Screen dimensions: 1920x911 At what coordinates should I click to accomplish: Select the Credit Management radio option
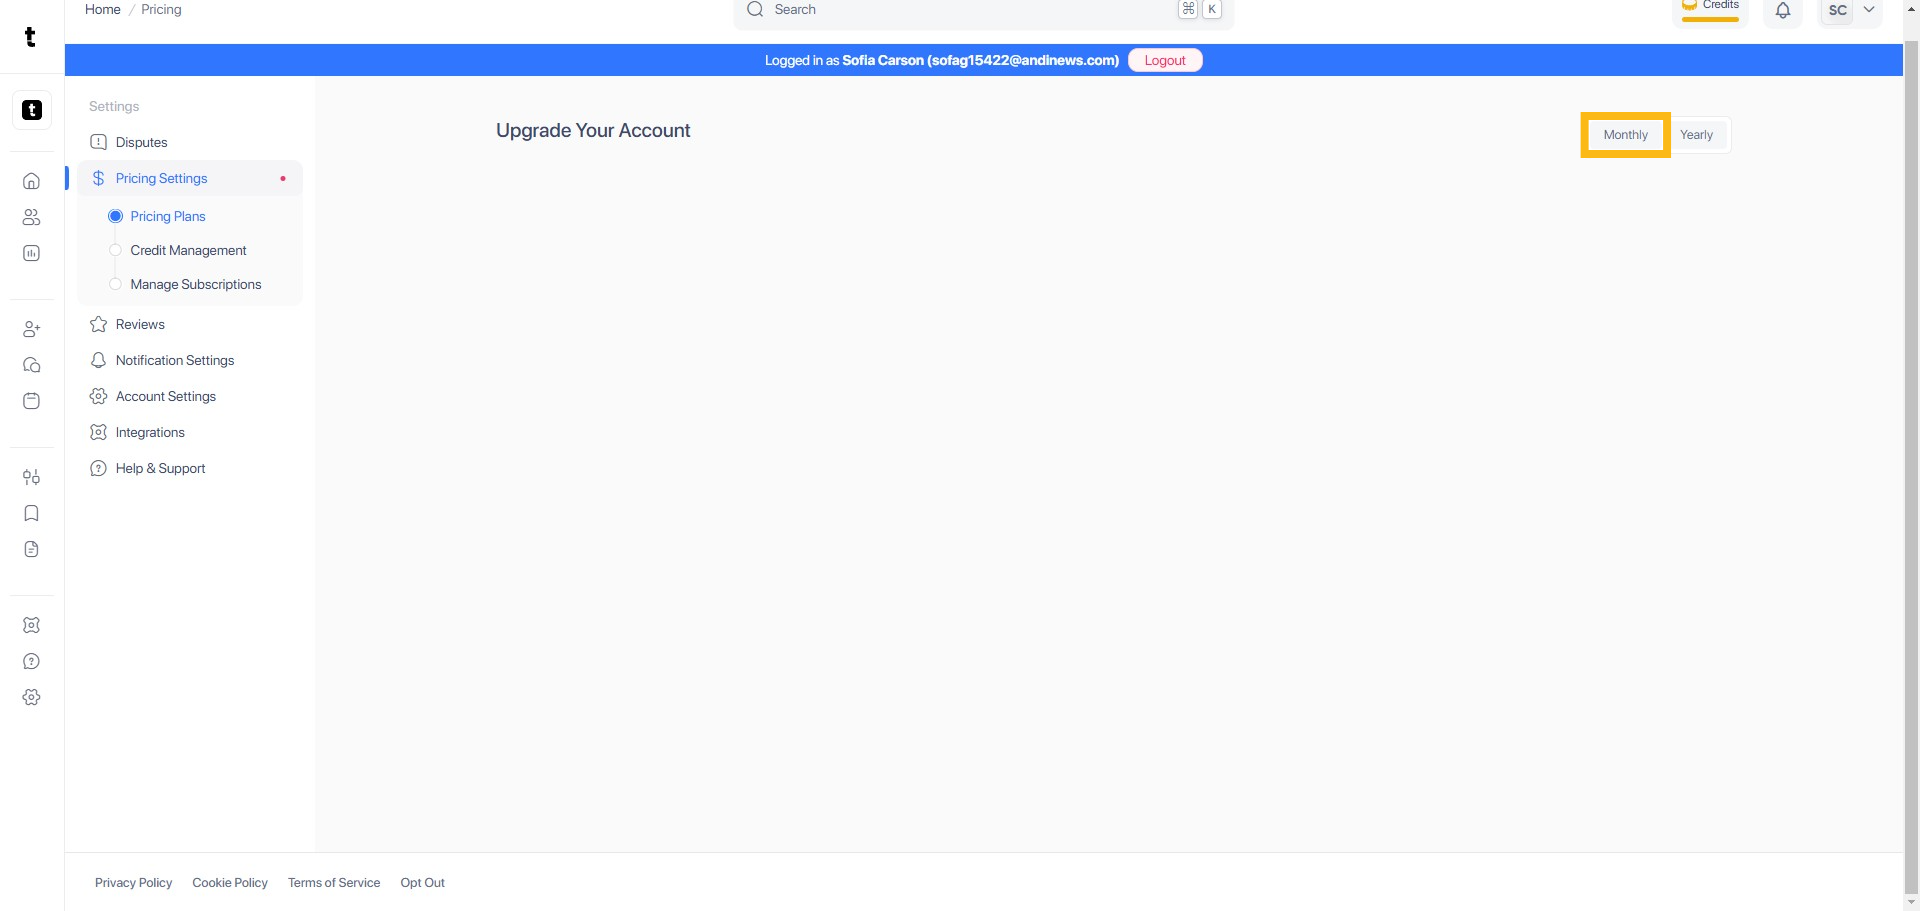[115, 250]
